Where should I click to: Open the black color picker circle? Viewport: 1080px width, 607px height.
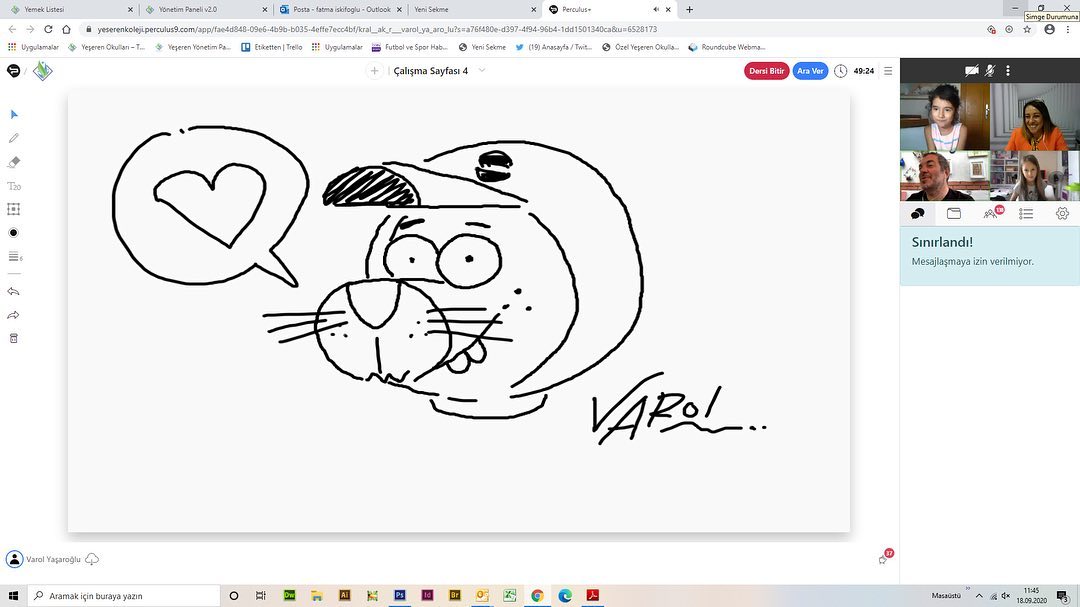click(x=13, y=233)
